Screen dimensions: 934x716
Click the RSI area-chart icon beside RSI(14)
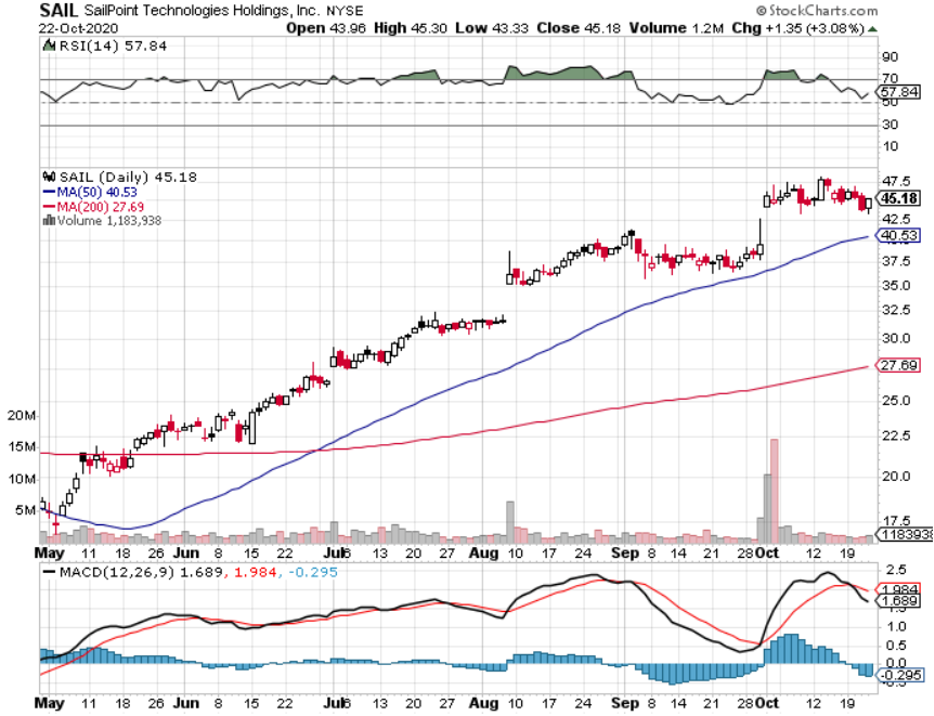(48, 45)
